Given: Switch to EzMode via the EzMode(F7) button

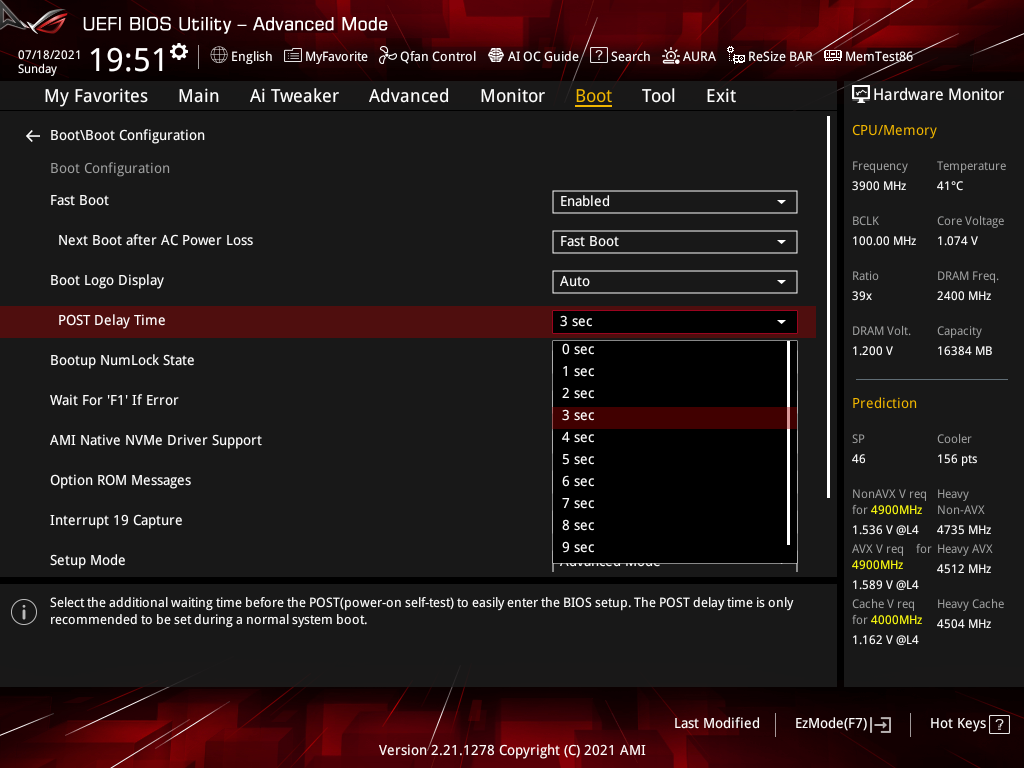Looking at the screenshot, I should click(842, 723).
